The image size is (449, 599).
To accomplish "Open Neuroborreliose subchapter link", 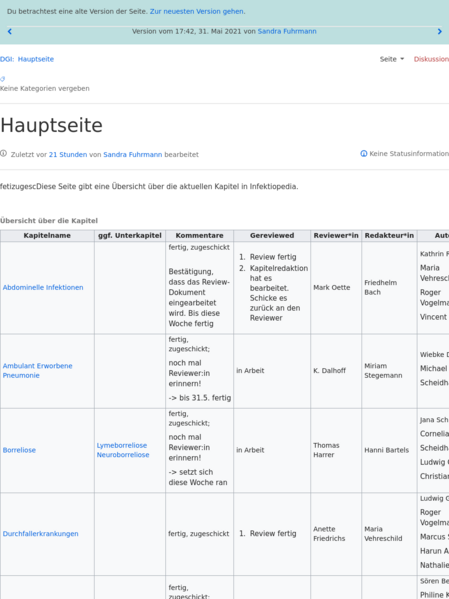I will click(123, 455).
